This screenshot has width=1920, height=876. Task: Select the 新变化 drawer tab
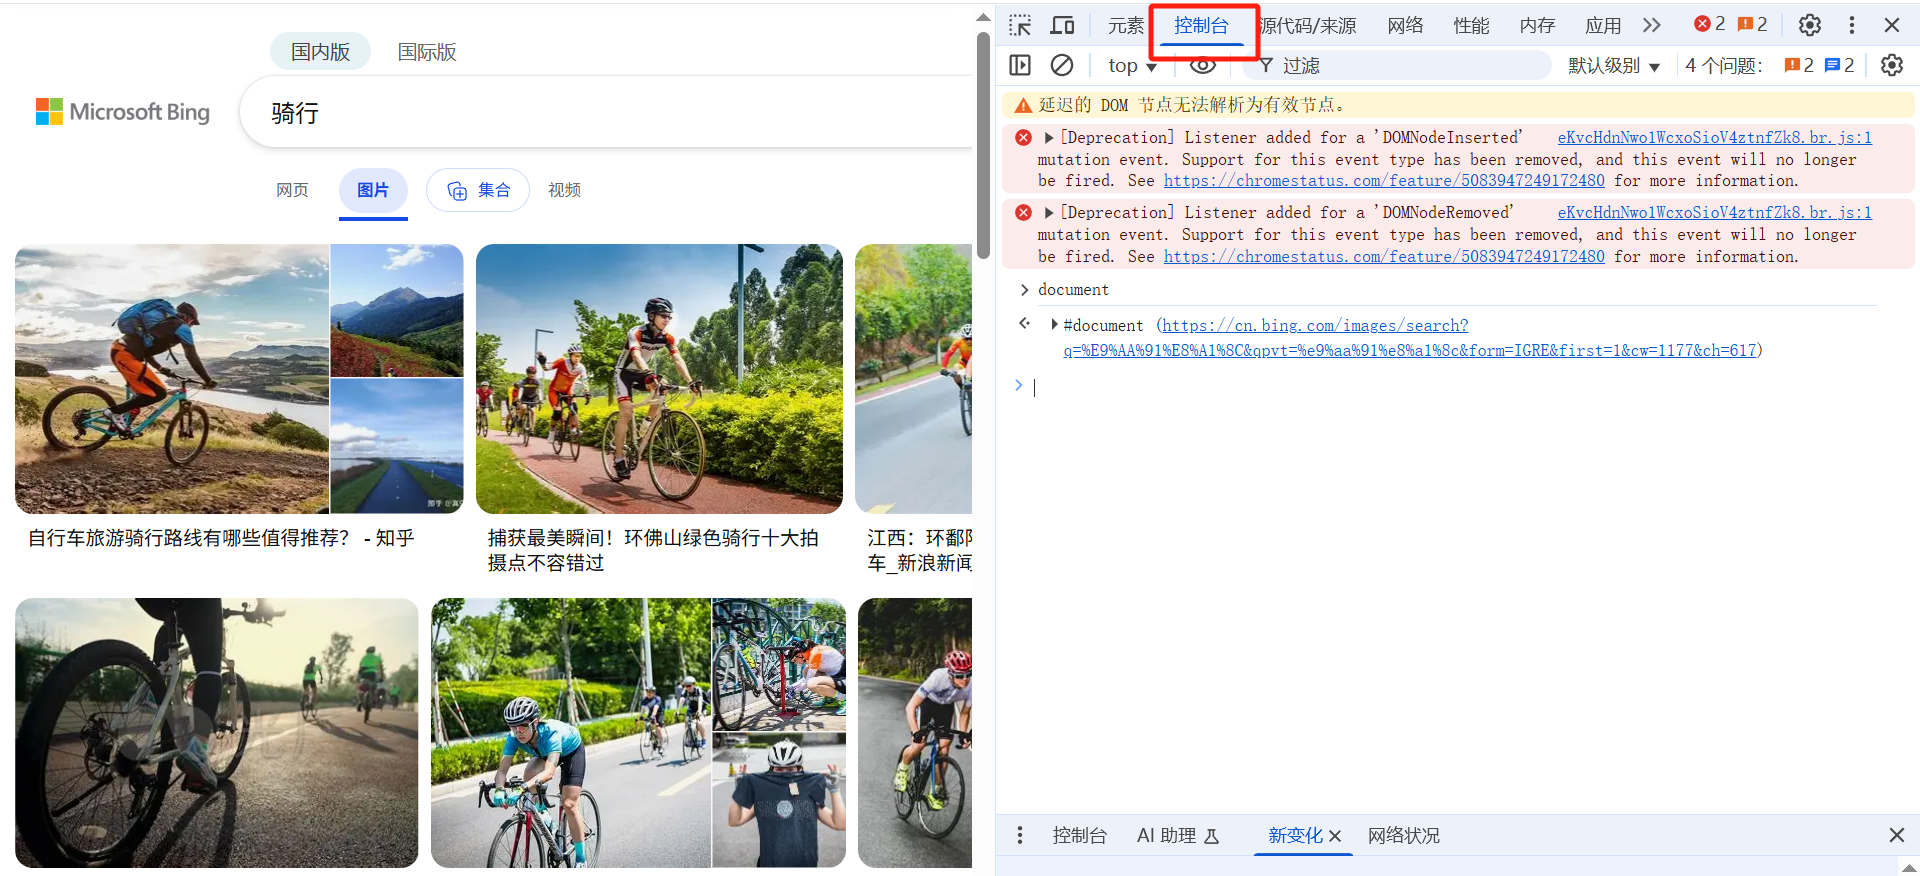pos(1294,836)
